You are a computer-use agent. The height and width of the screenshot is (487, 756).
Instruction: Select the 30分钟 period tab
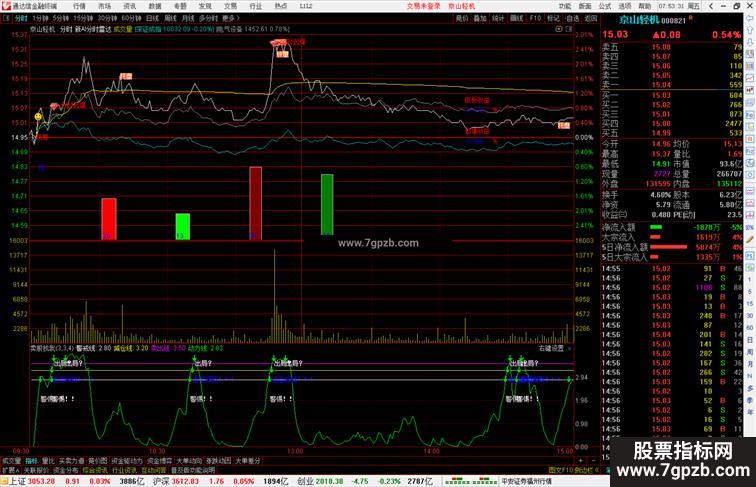coord(107,18)
